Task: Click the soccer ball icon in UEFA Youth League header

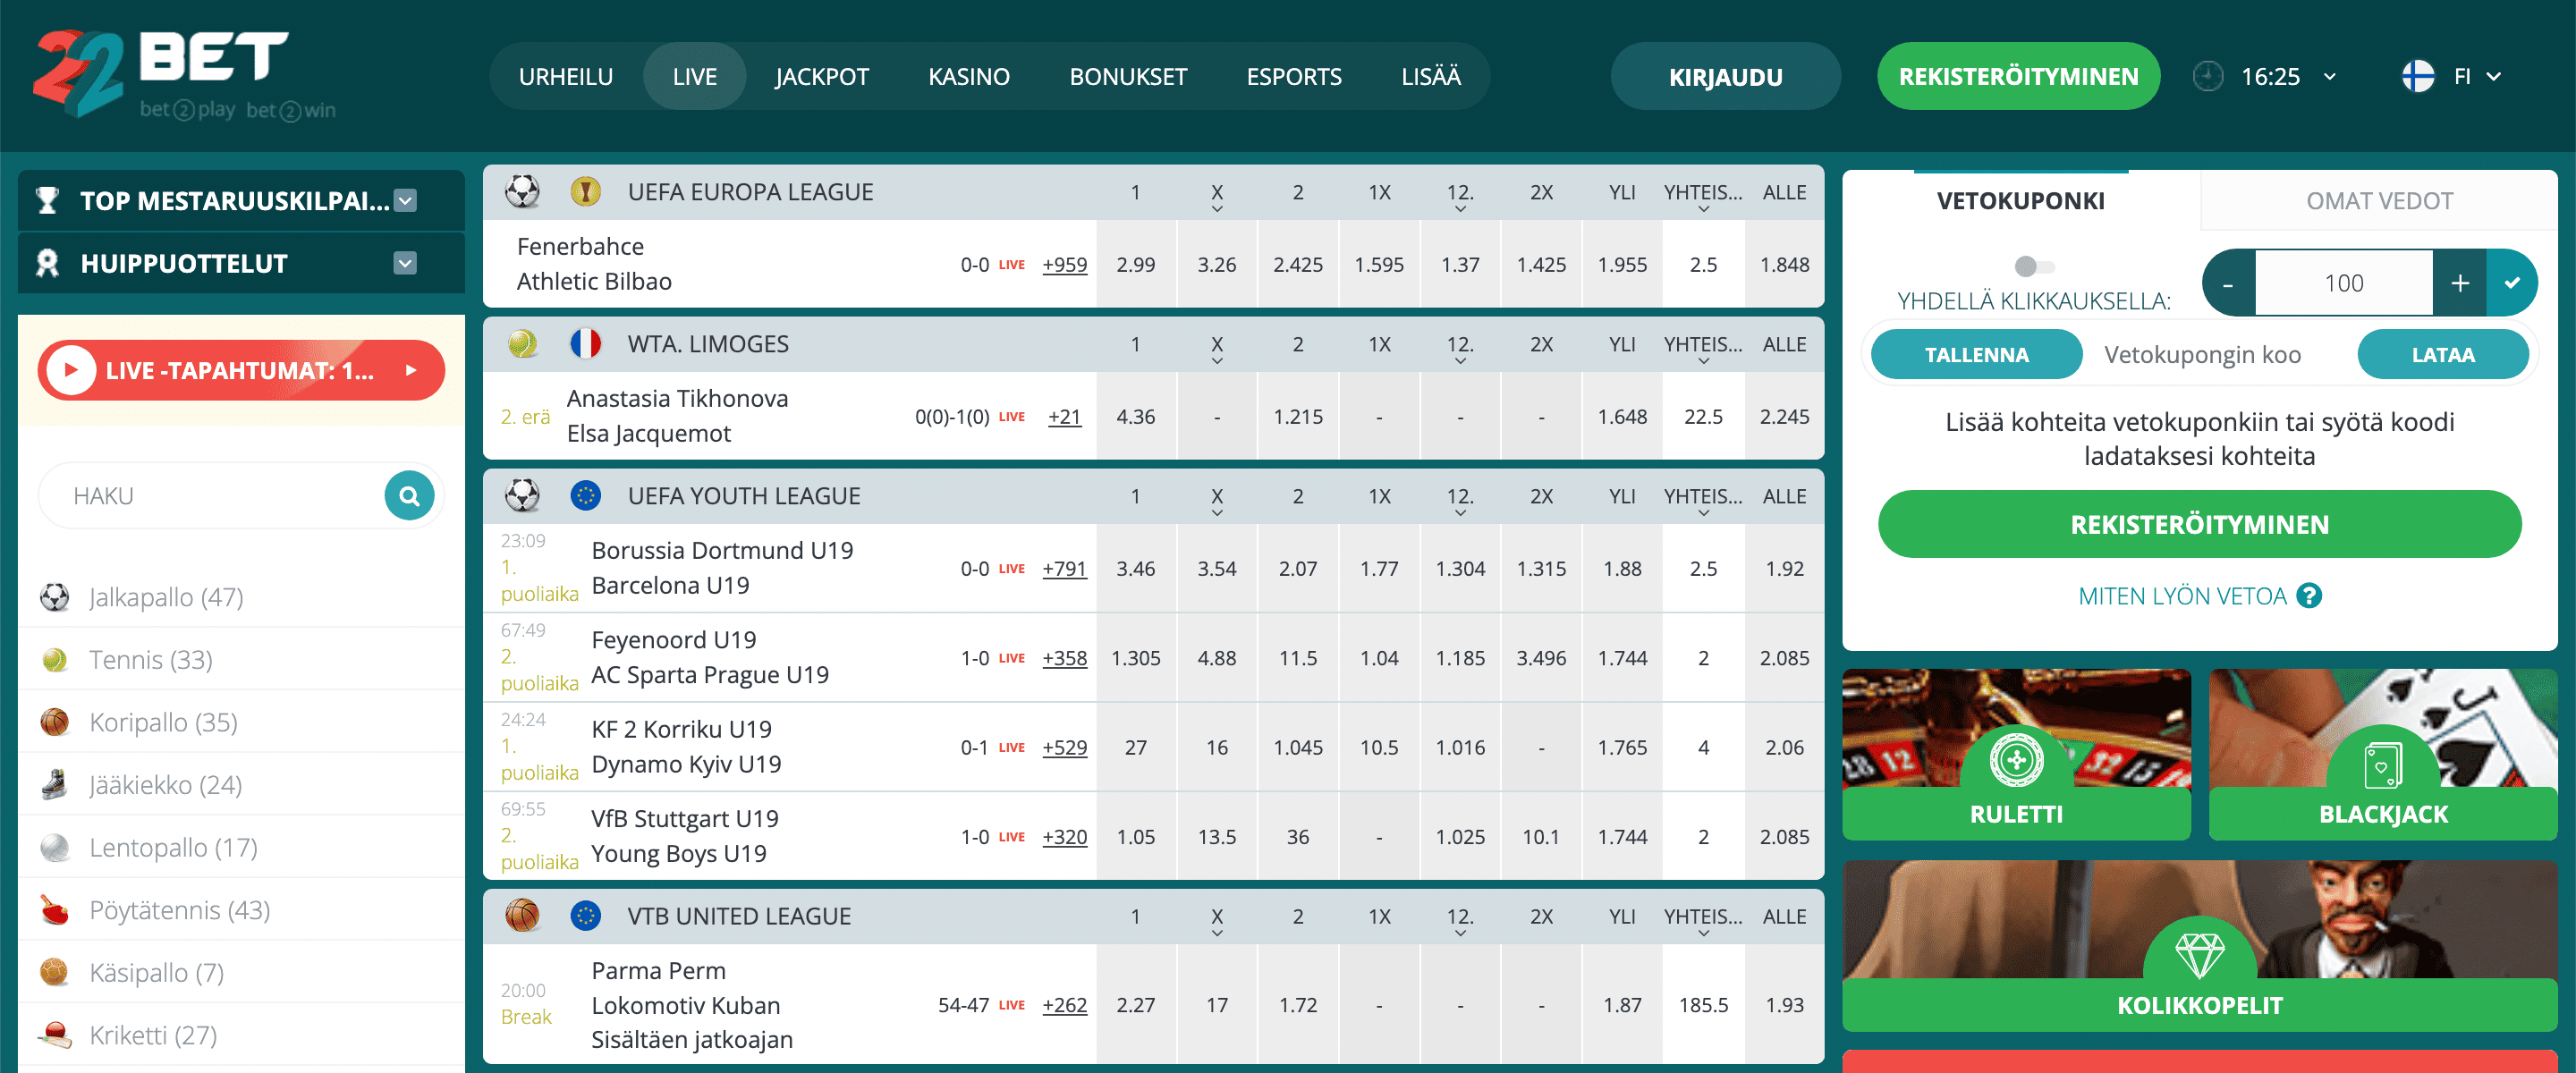Action: point(522,496)
